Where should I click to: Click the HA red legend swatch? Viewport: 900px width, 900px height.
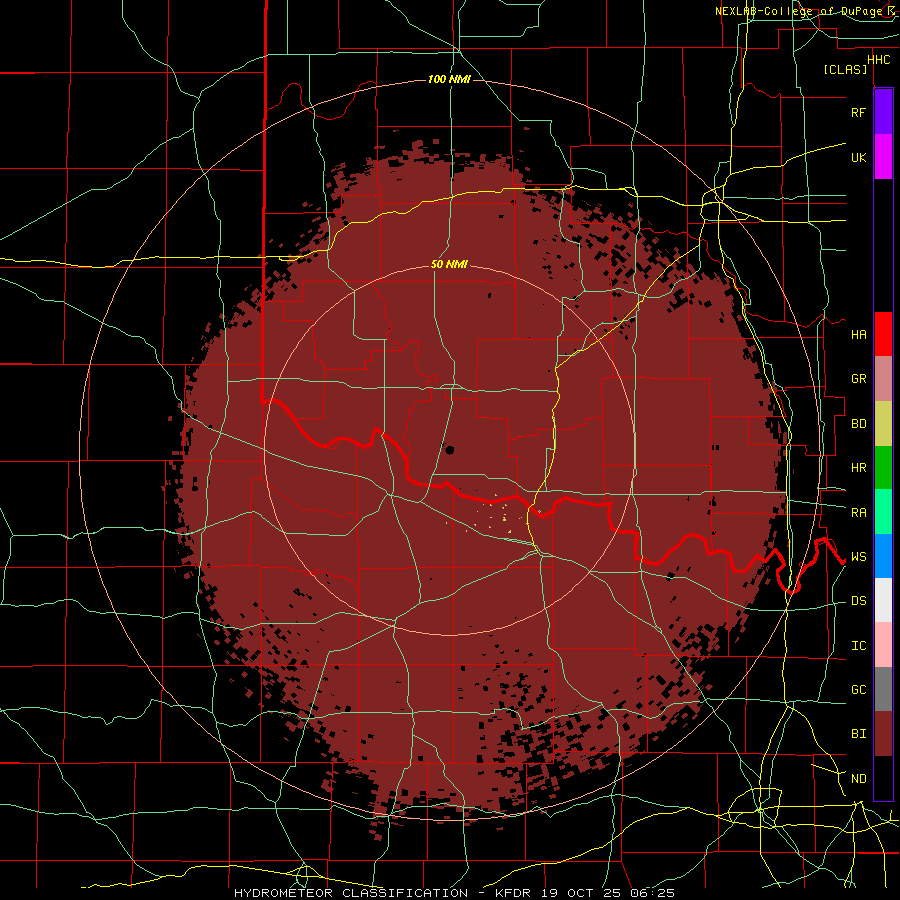coord(883,334)
